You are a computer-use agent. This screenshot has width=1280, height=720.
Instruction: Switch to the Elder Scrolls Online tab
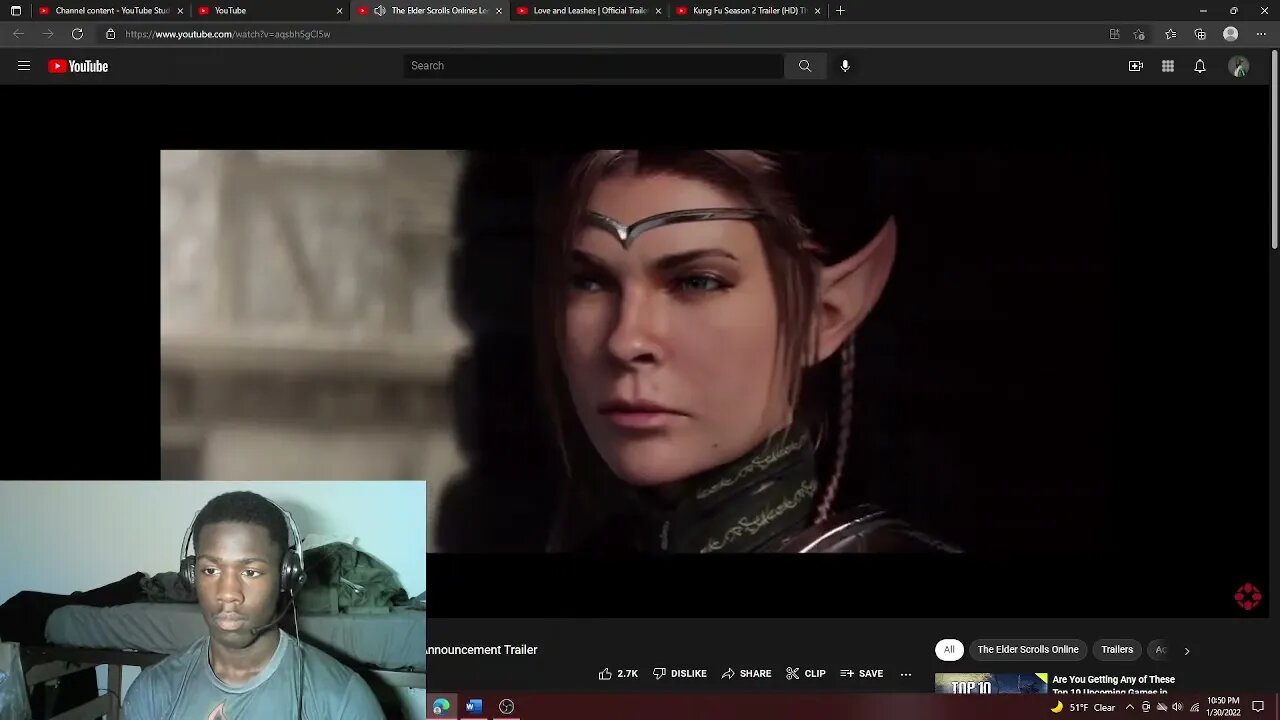point(431,11)
